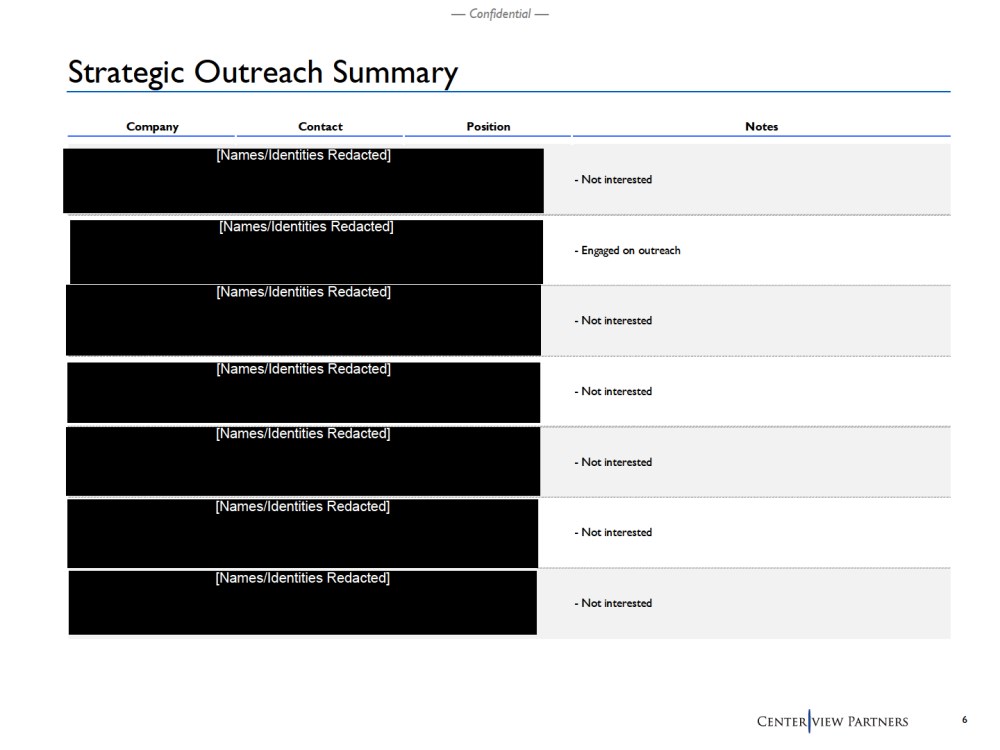
Task: Click 'Not interested' note in fifth row
Action: click(615, 463)
